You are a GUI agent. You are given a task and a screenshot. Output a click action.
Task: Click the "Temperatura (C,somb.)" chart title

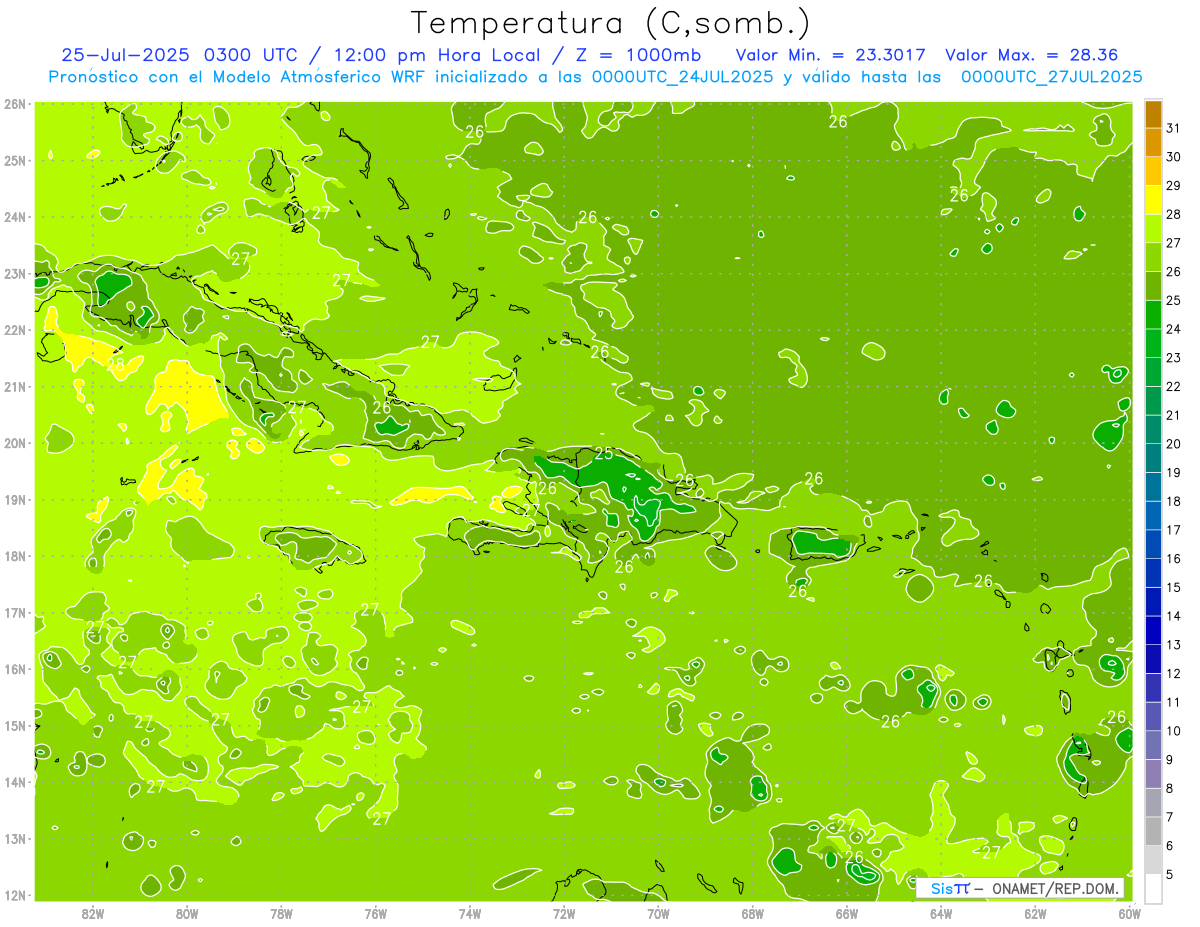(x=611, y=23)
